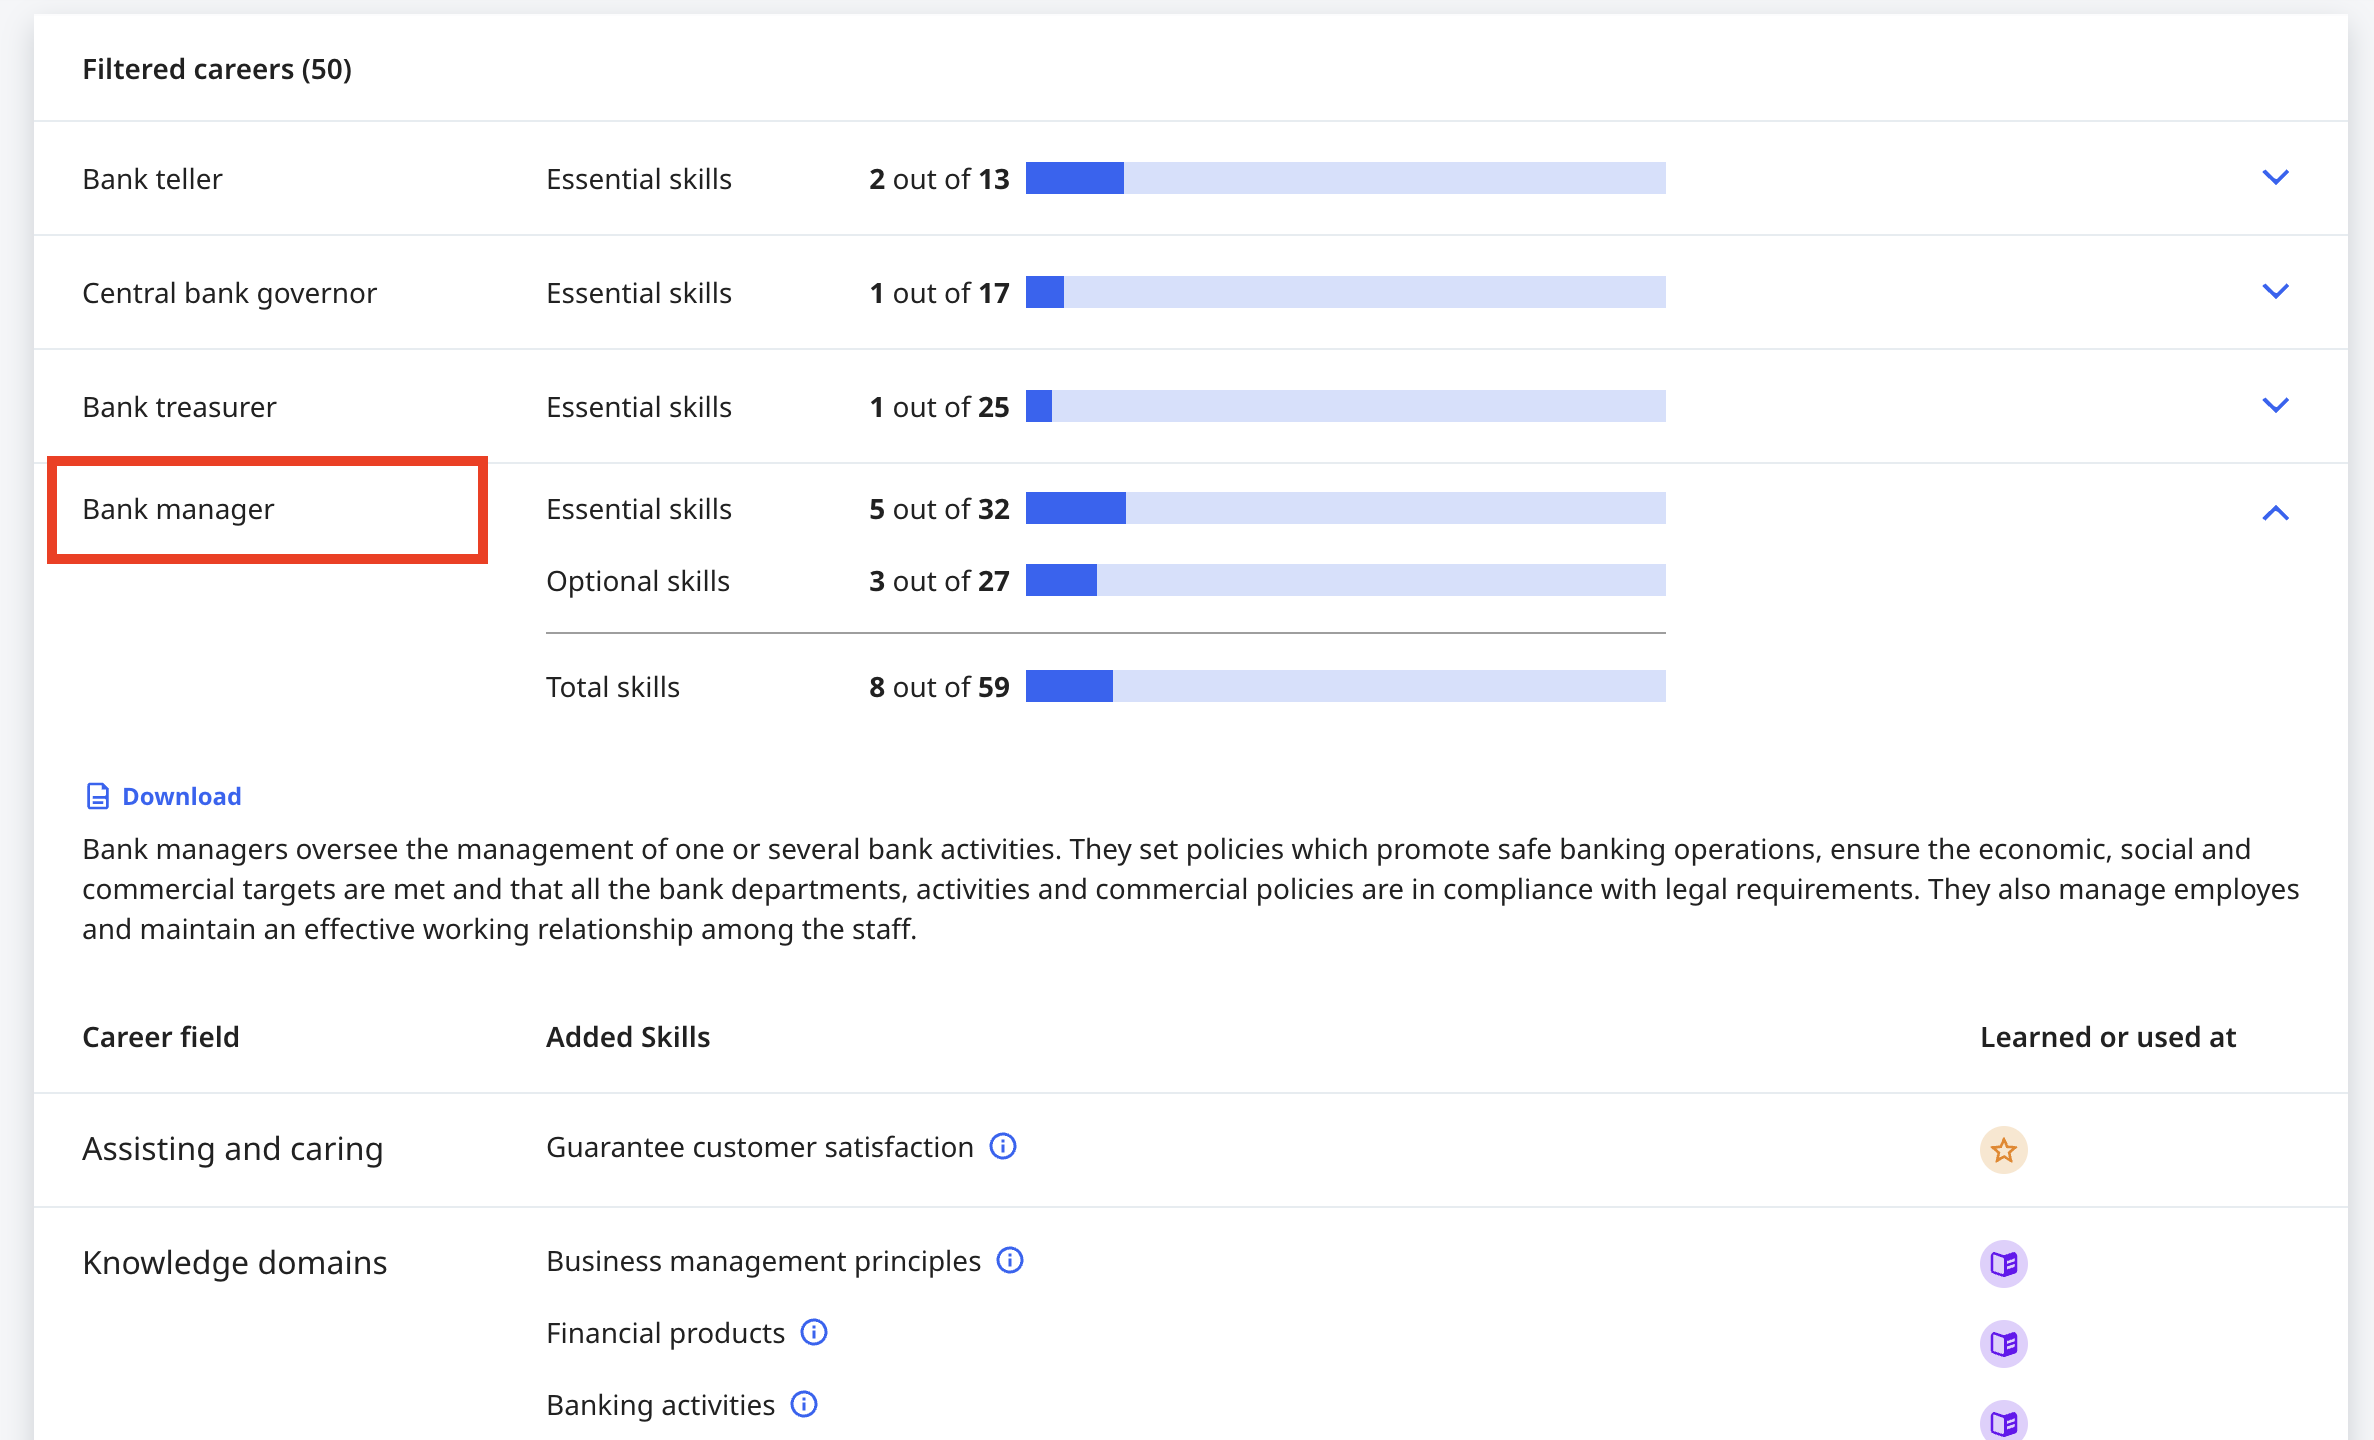
Task: Select the Central bank governor career item
Action: pyautogui.click(x=232, y=292)
